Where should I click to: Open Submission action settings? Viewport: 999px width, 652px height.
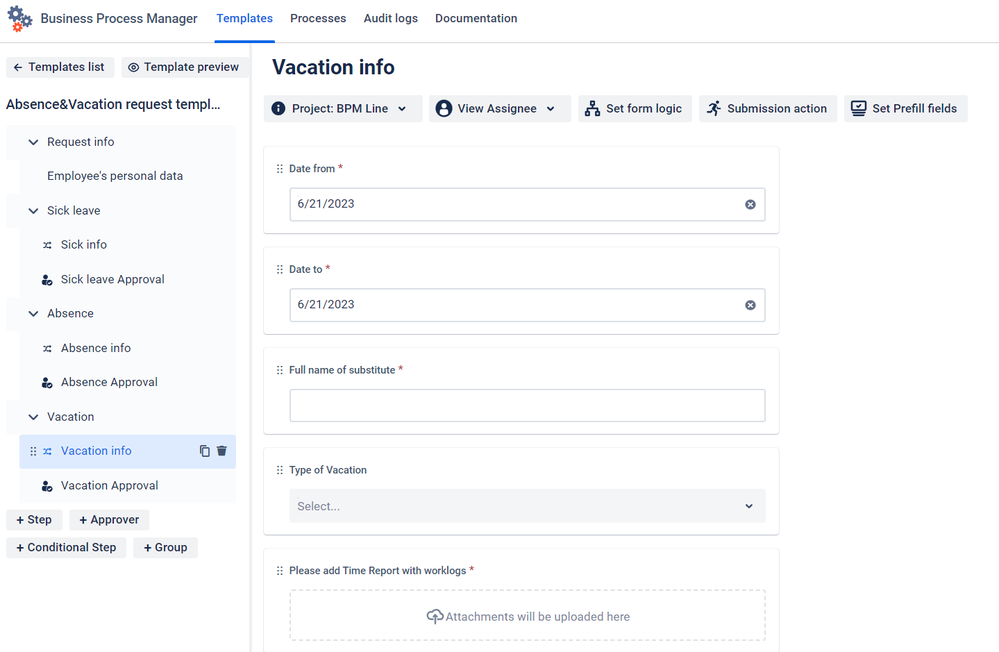[768, 108]
